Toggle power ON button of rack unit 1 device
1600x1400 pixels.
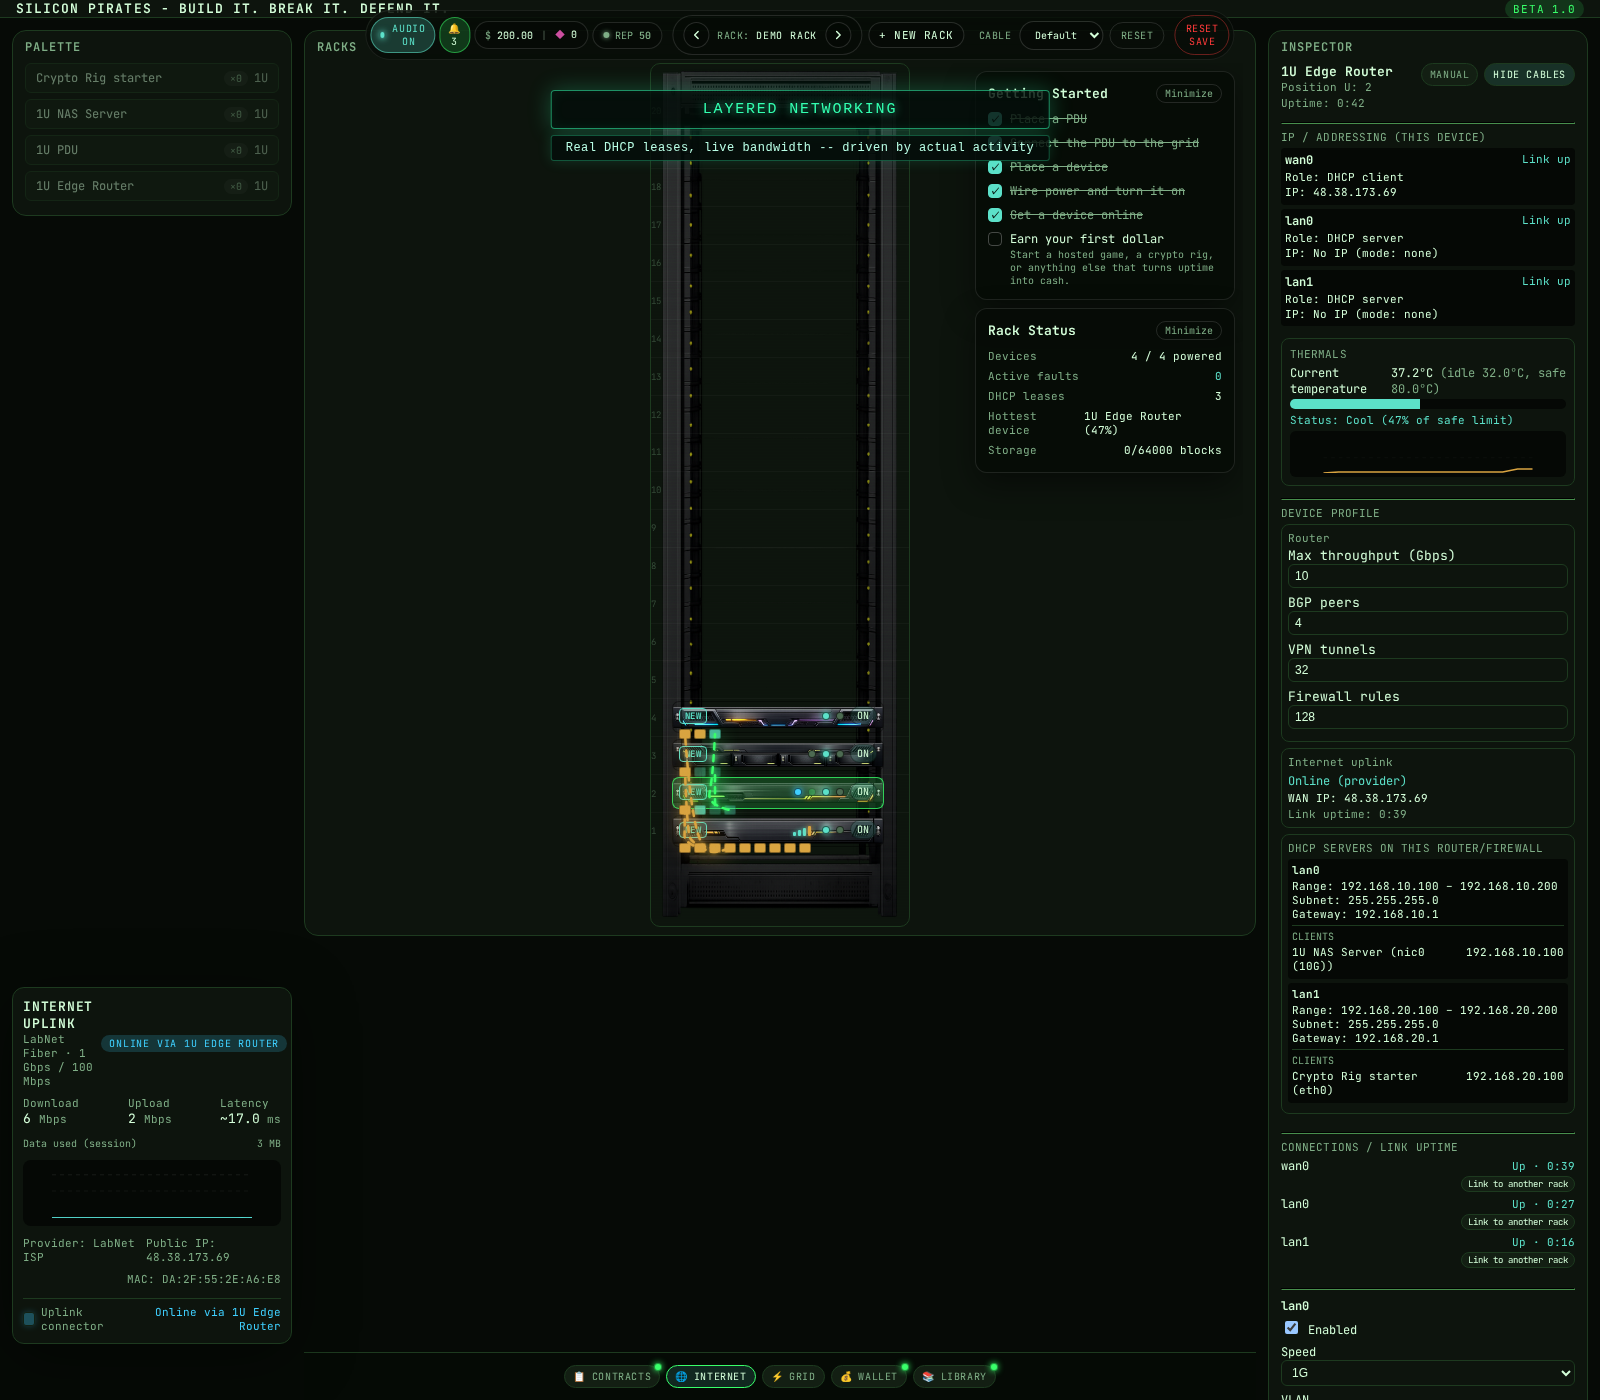(863, 830)
